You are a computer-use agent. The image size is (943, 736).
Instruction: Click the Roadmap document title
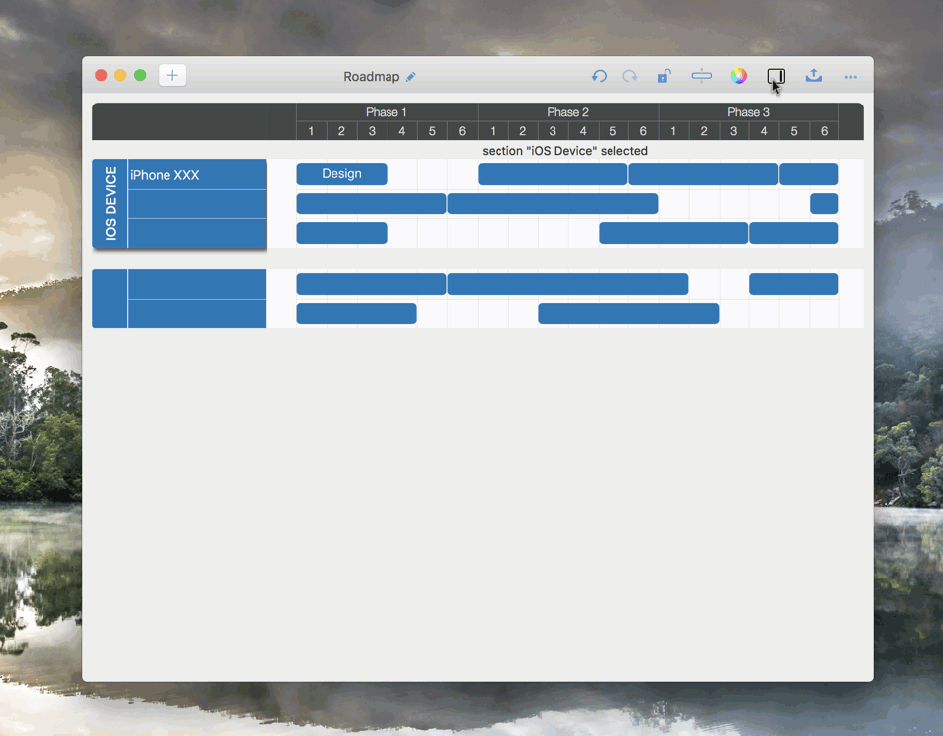click(371, 77)
